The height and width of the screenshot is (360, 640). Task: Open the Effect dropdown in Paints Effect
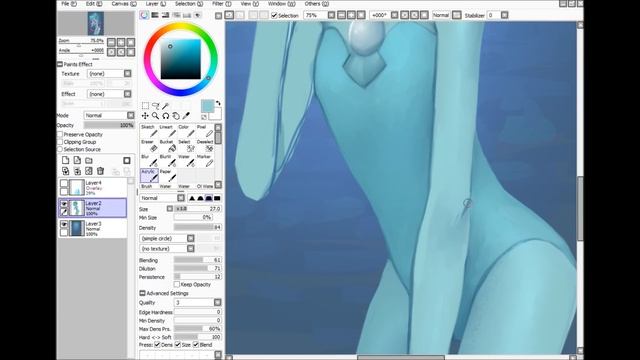click(128, 94)
